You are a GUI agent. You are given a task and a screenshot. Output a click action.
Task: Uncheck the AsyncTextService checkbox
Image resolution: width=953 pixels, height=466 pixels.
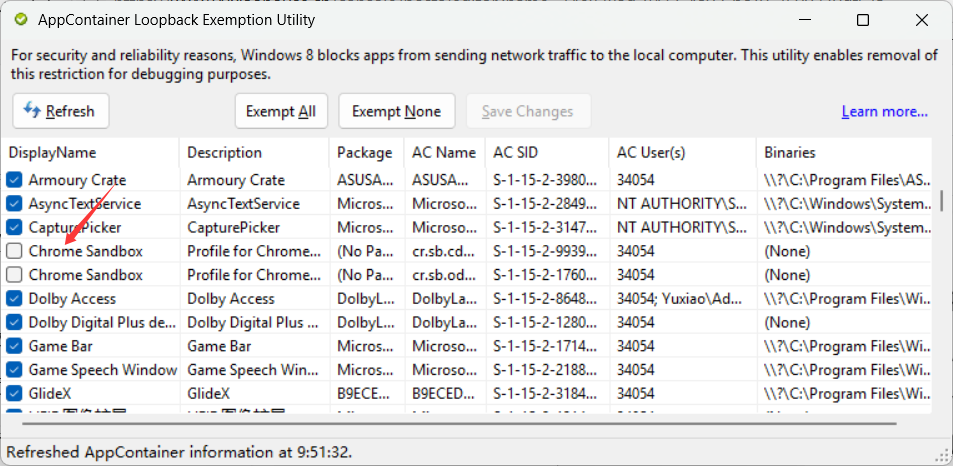tap(14, 204)
